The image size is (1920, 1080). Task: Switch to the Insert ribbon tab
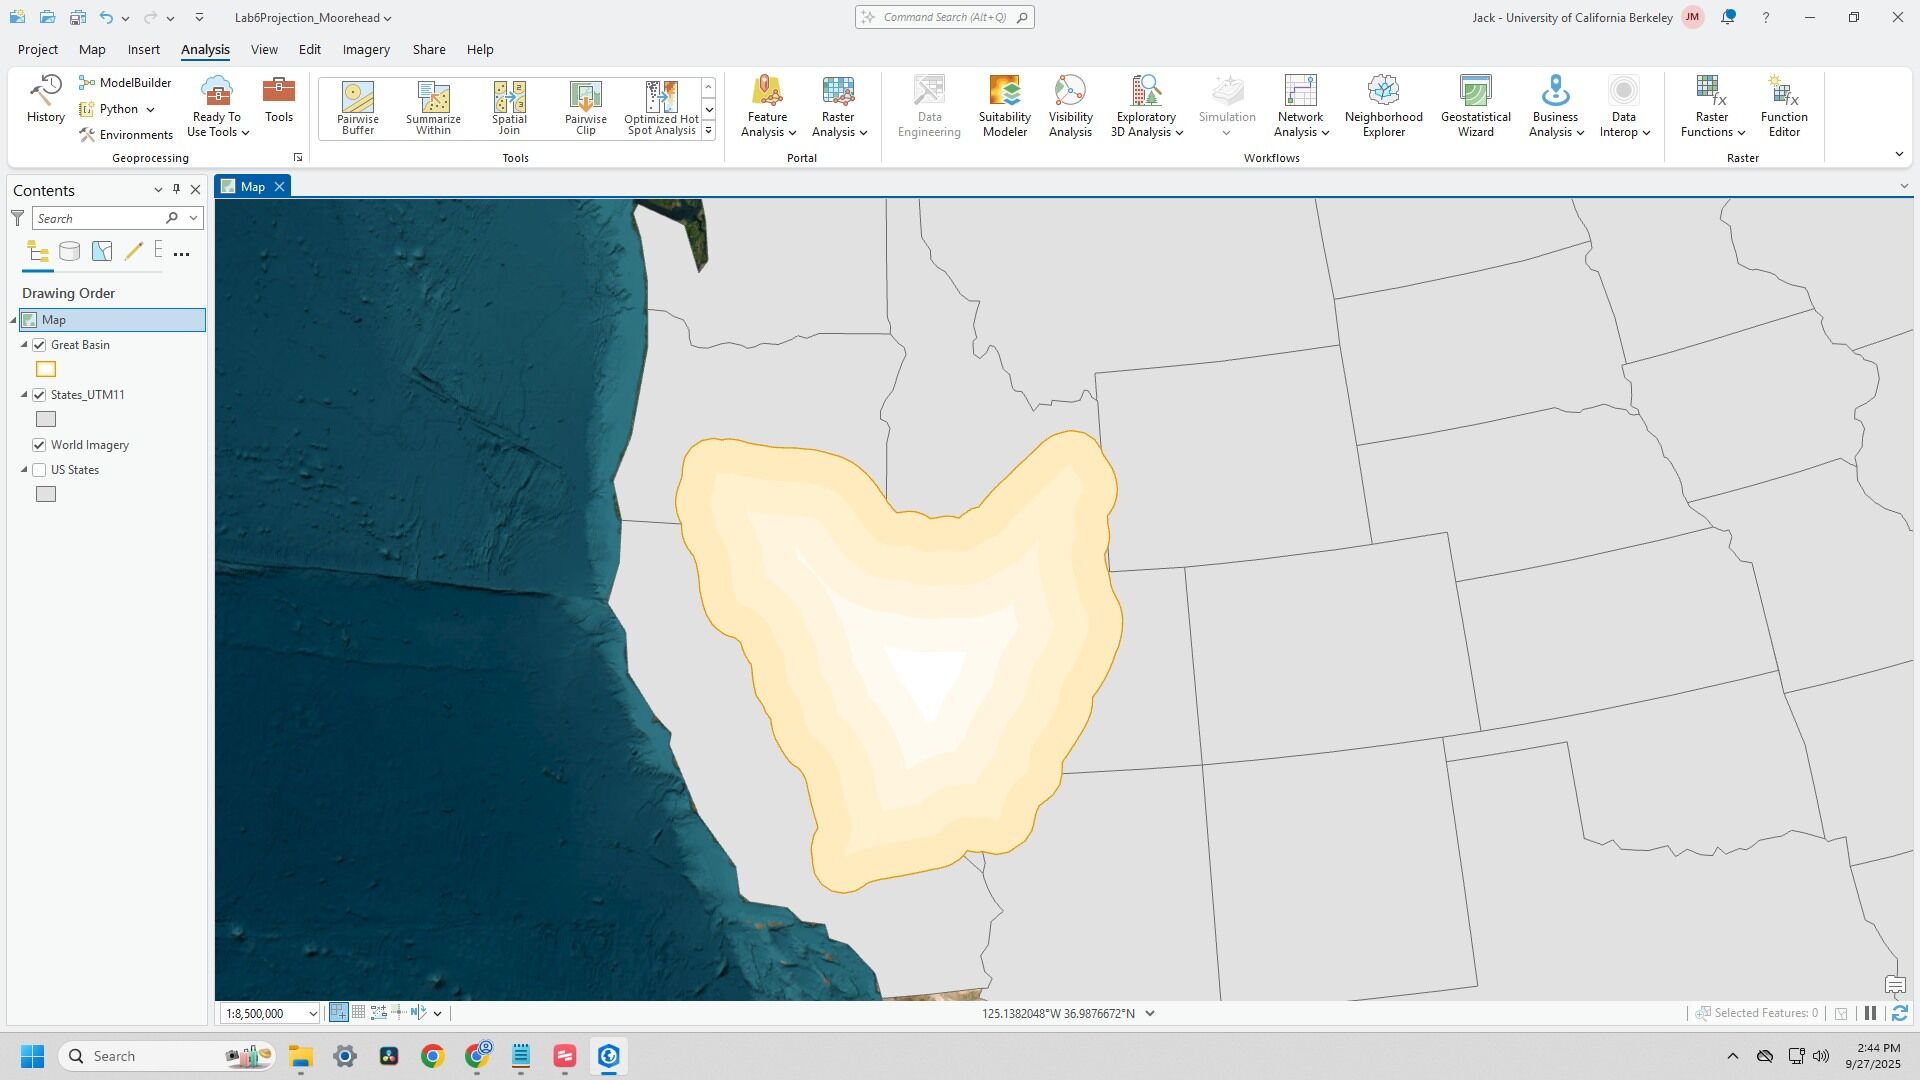(x=143, y=49)
